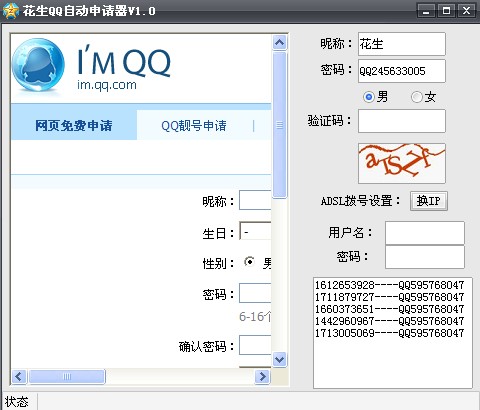
Task: Click the 换IP button
Action: coord(429,201)
